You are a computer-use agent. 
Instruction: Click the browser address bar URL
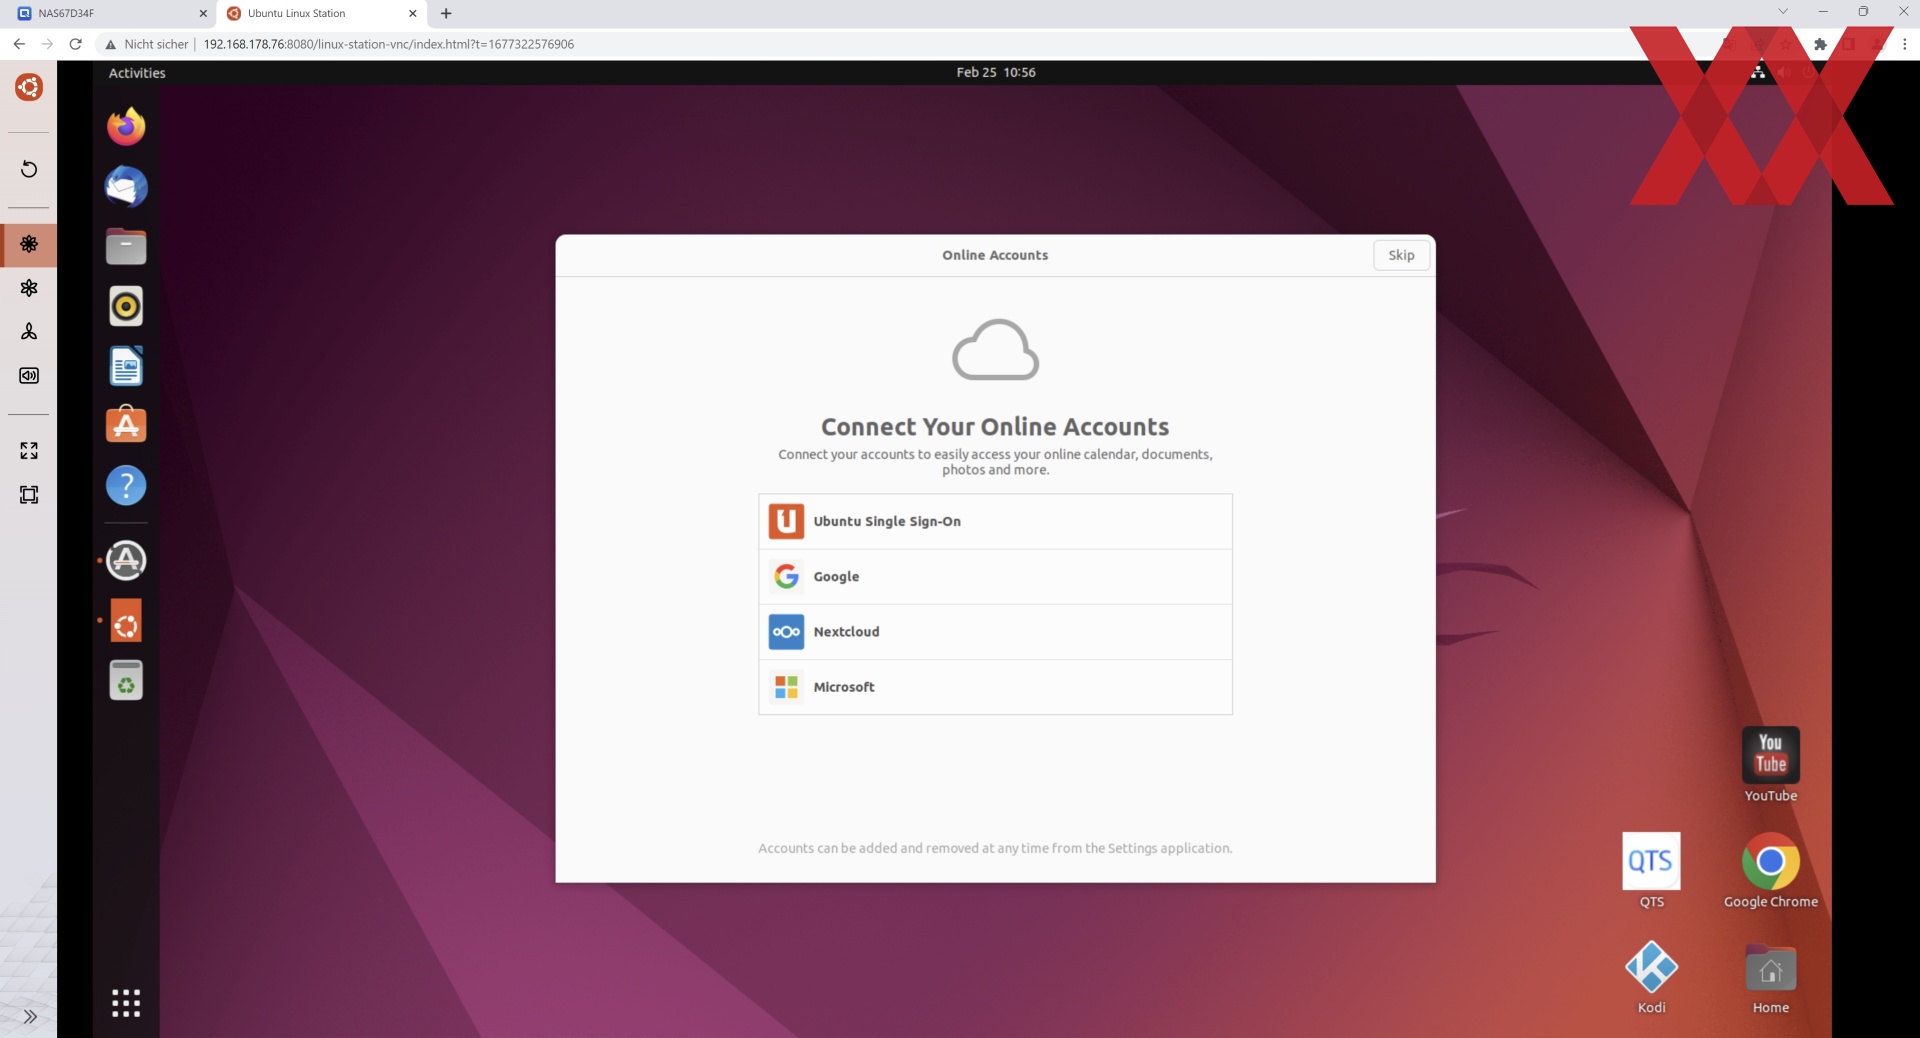[x=389, y=44]
